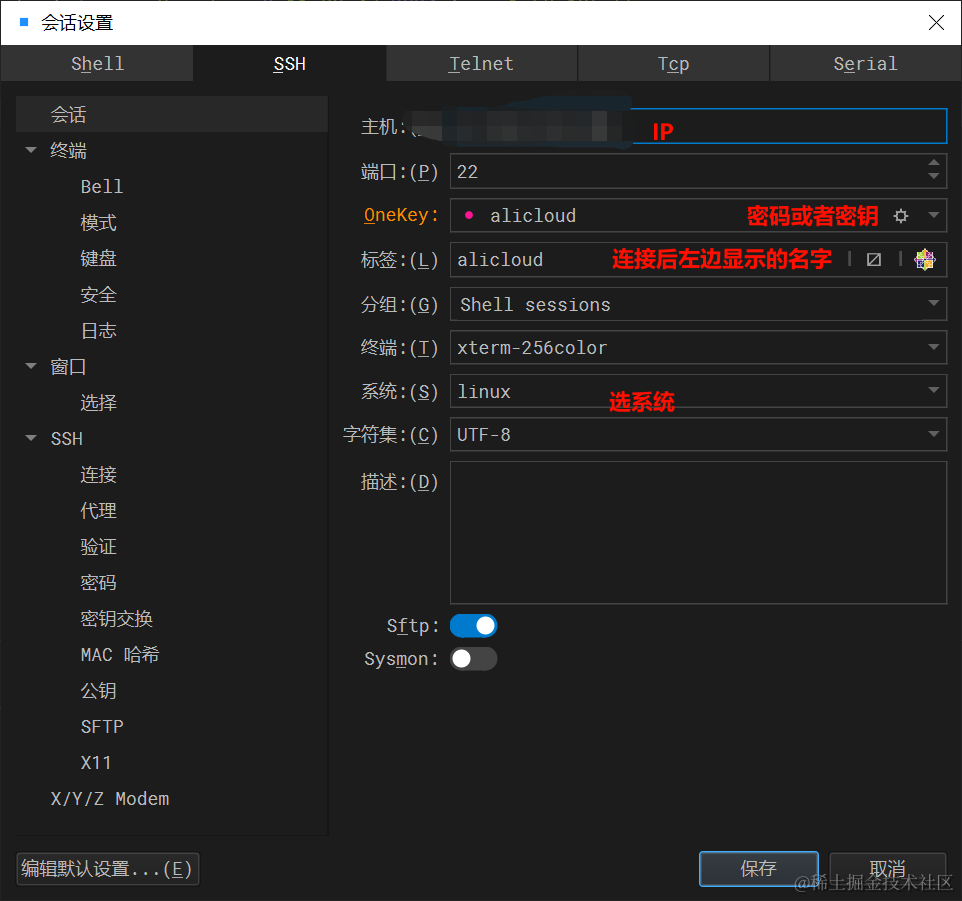The image size is (962, 901).
Task: Open the 系统 linux dropdown
Action: pos(933,391)
